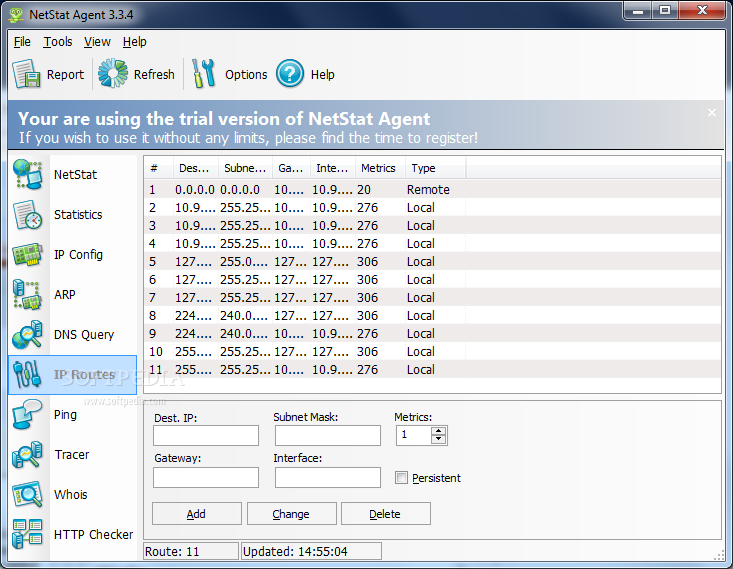This screenshot has height=569, width=733.
Task: Sort by the Des... column header
Action: [x=196, y=168]
